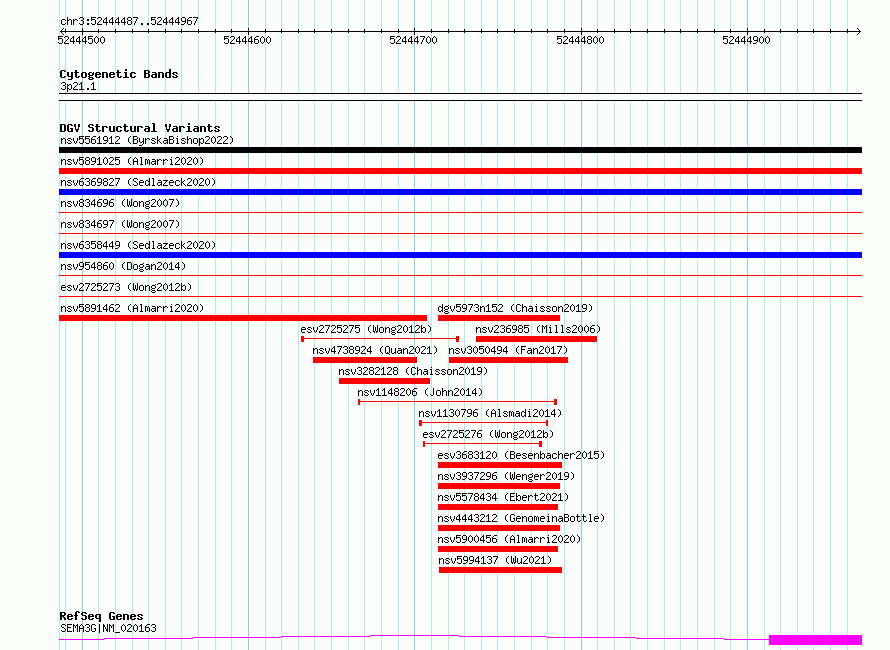890x650 pixels.
Task: Click ruler position 52444800
Action: tap(580, 40)
